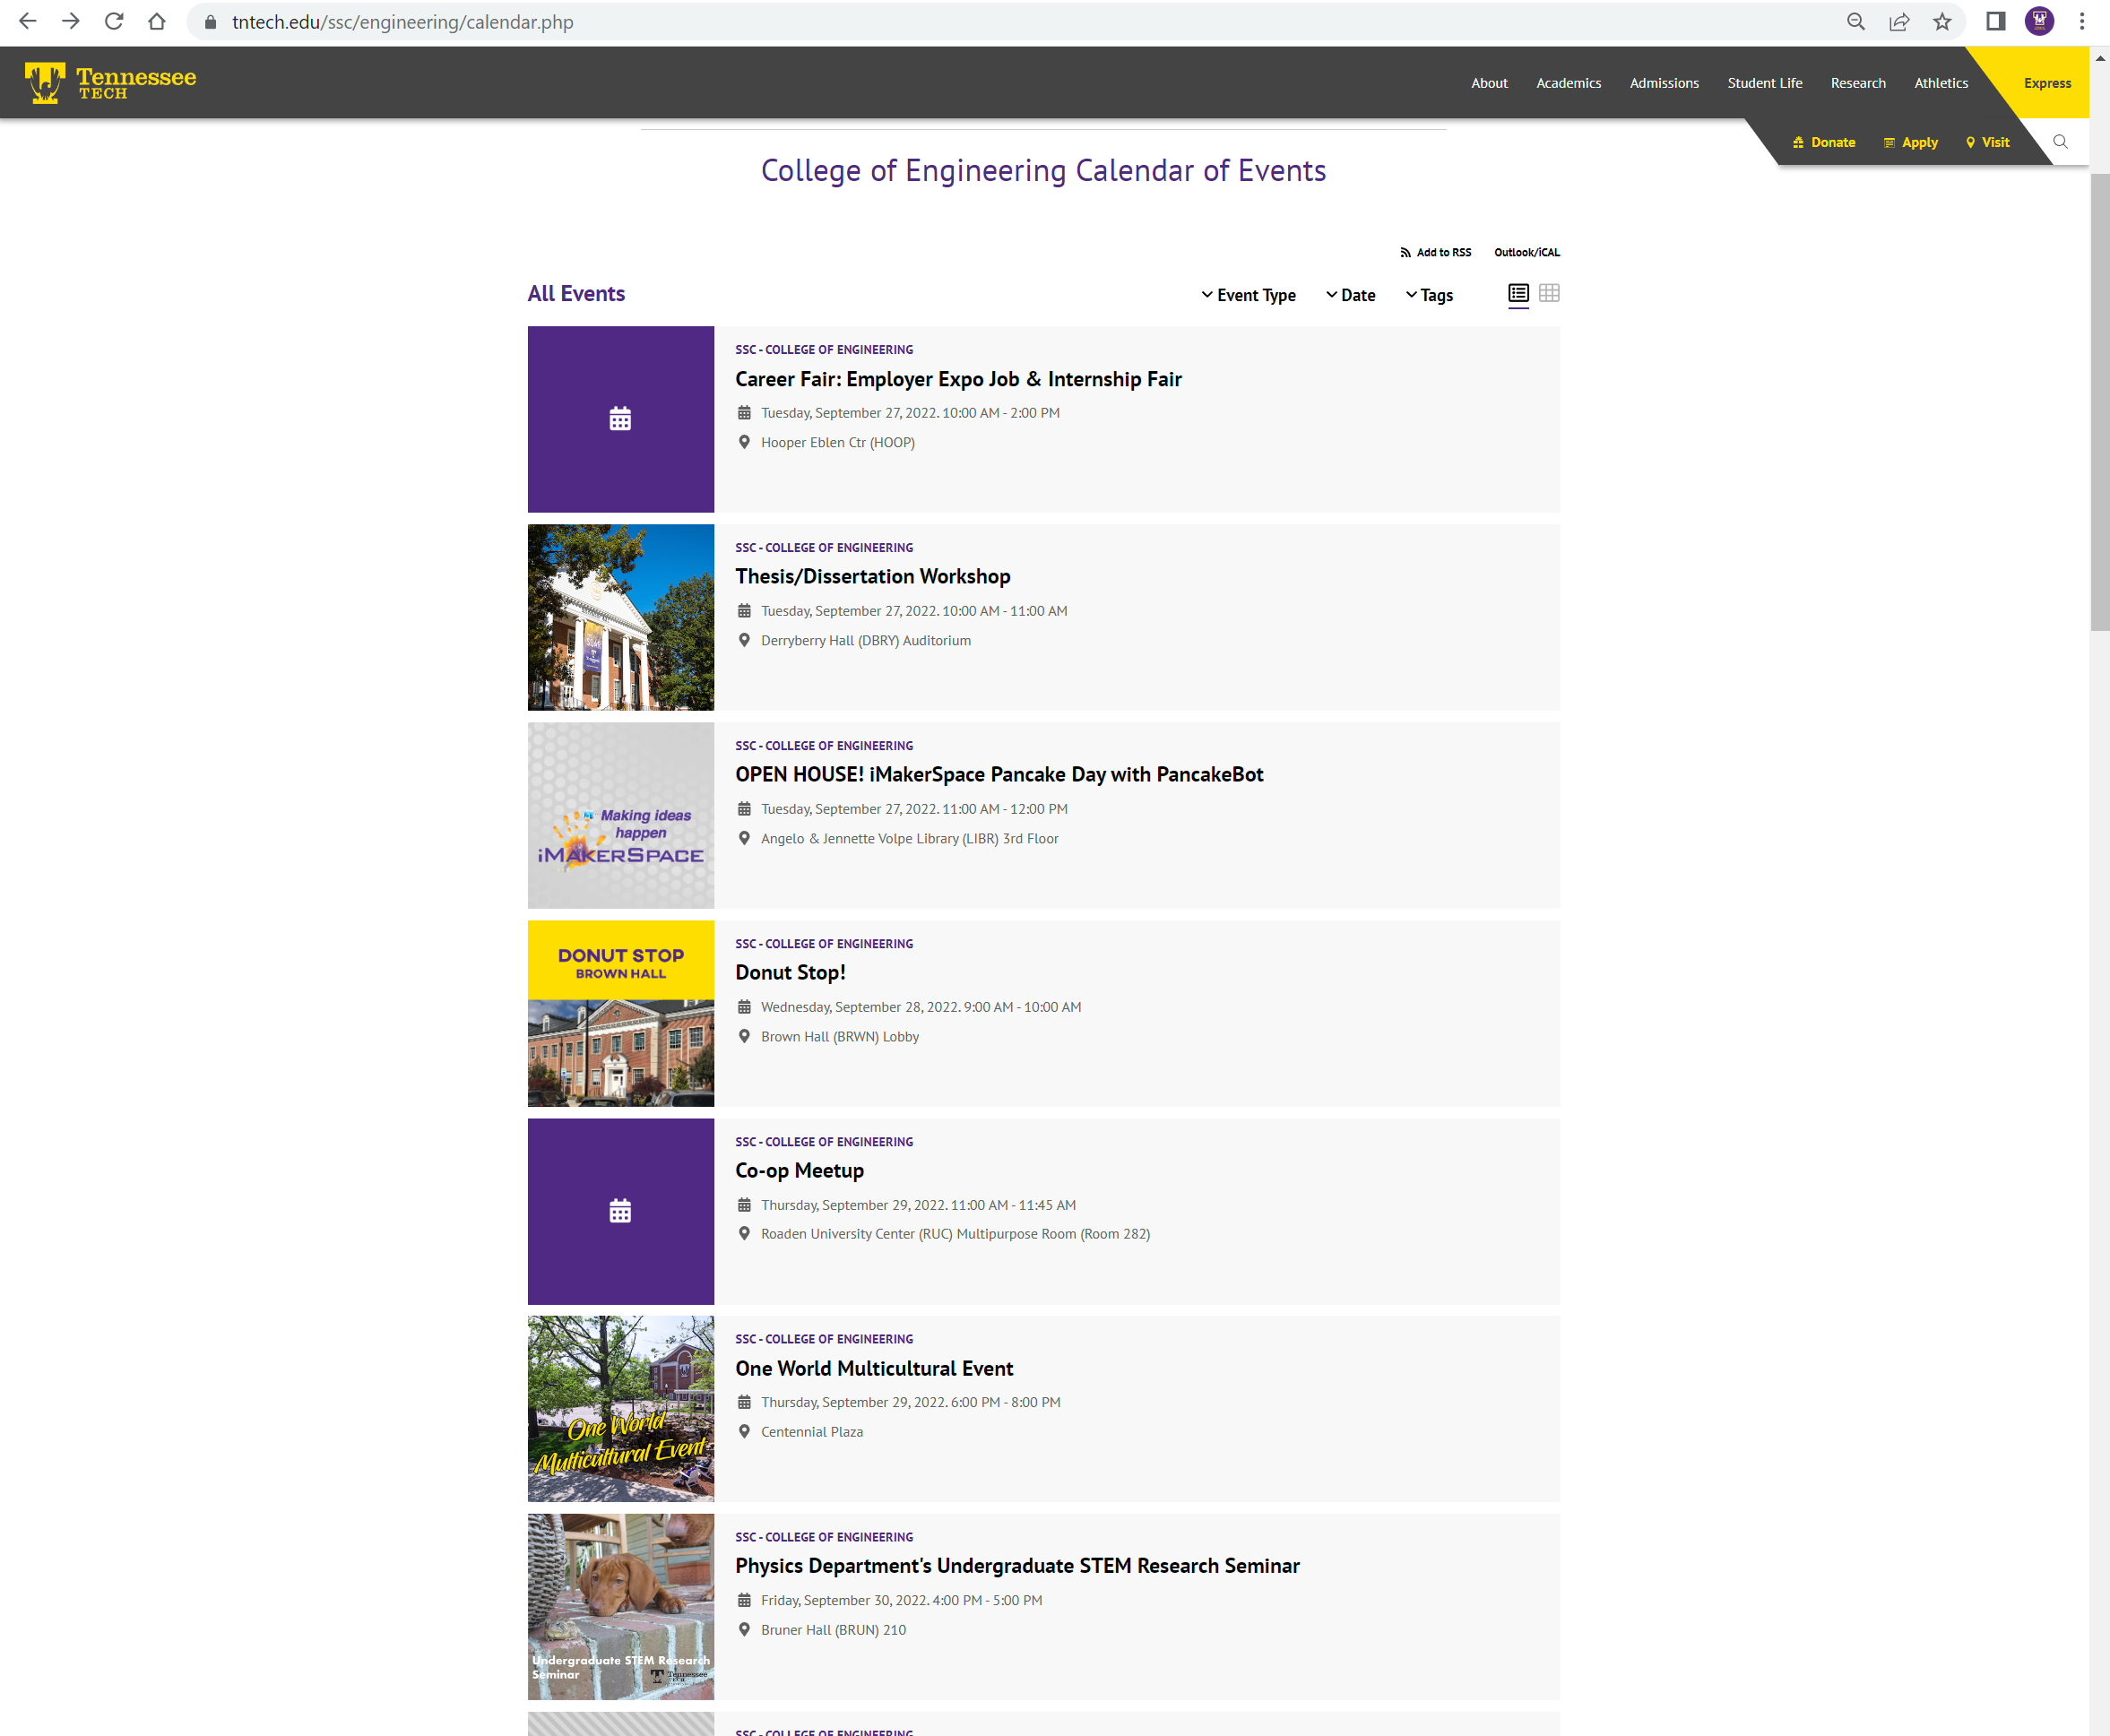Open the browser share icon
2110x1736 pixels.
coord(1899,22)
